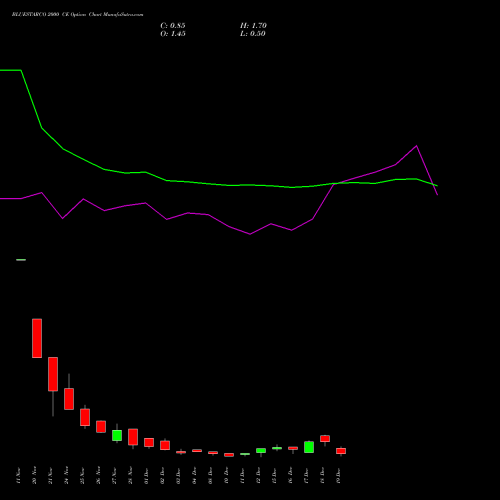Screen dimensions: 500x500
Task: Select the red candle for 25 Nov
Action: click(x=85, y=417)
